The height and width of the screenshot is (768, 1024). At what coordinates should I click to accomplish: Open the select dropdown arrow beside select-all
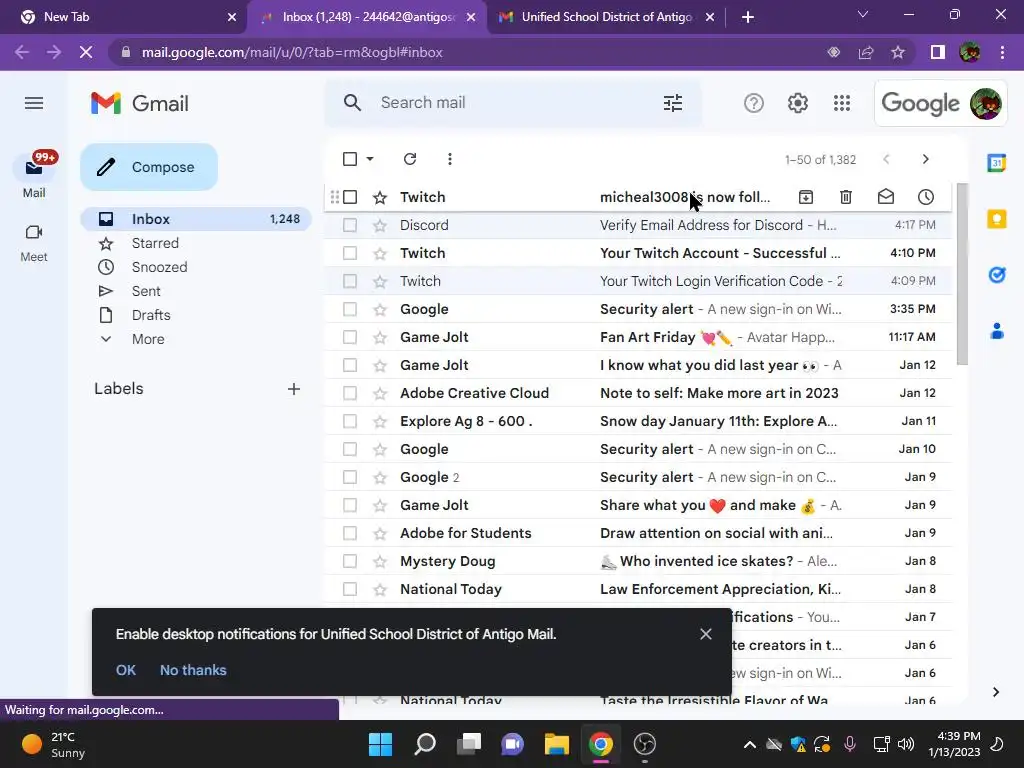(x=370, y=159)
